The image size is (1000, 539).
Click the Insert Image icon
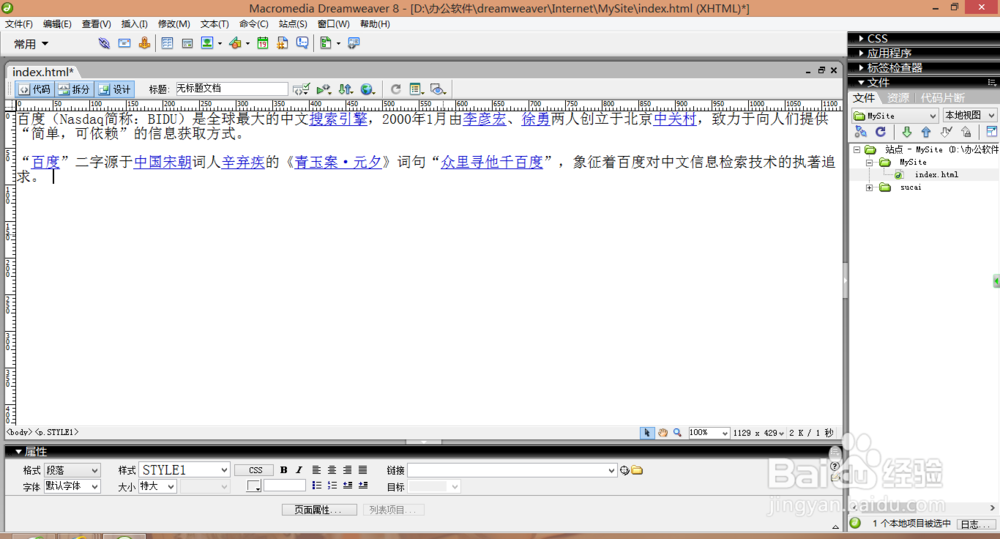(x=207, y=43)
